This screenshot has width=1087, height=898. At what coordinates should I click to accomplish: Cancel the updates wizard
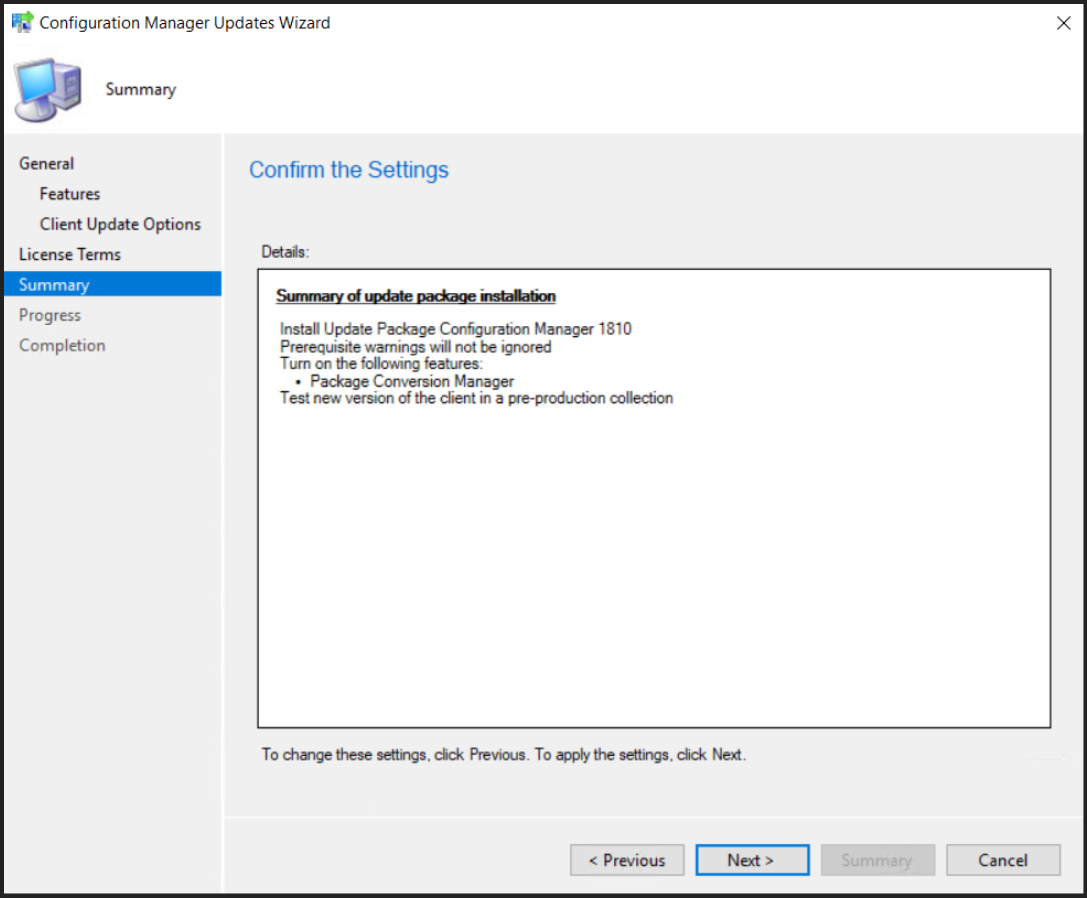(x=1003, y=860)
